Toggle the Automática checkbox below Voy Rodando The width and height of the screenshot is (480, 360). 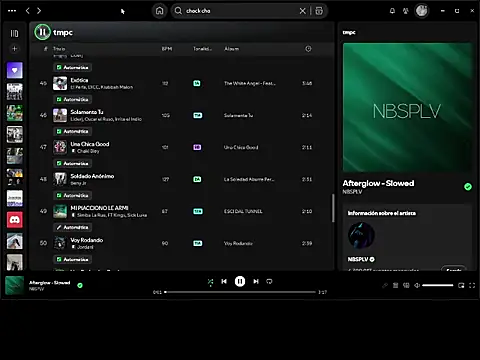click(x=73, y=259)
